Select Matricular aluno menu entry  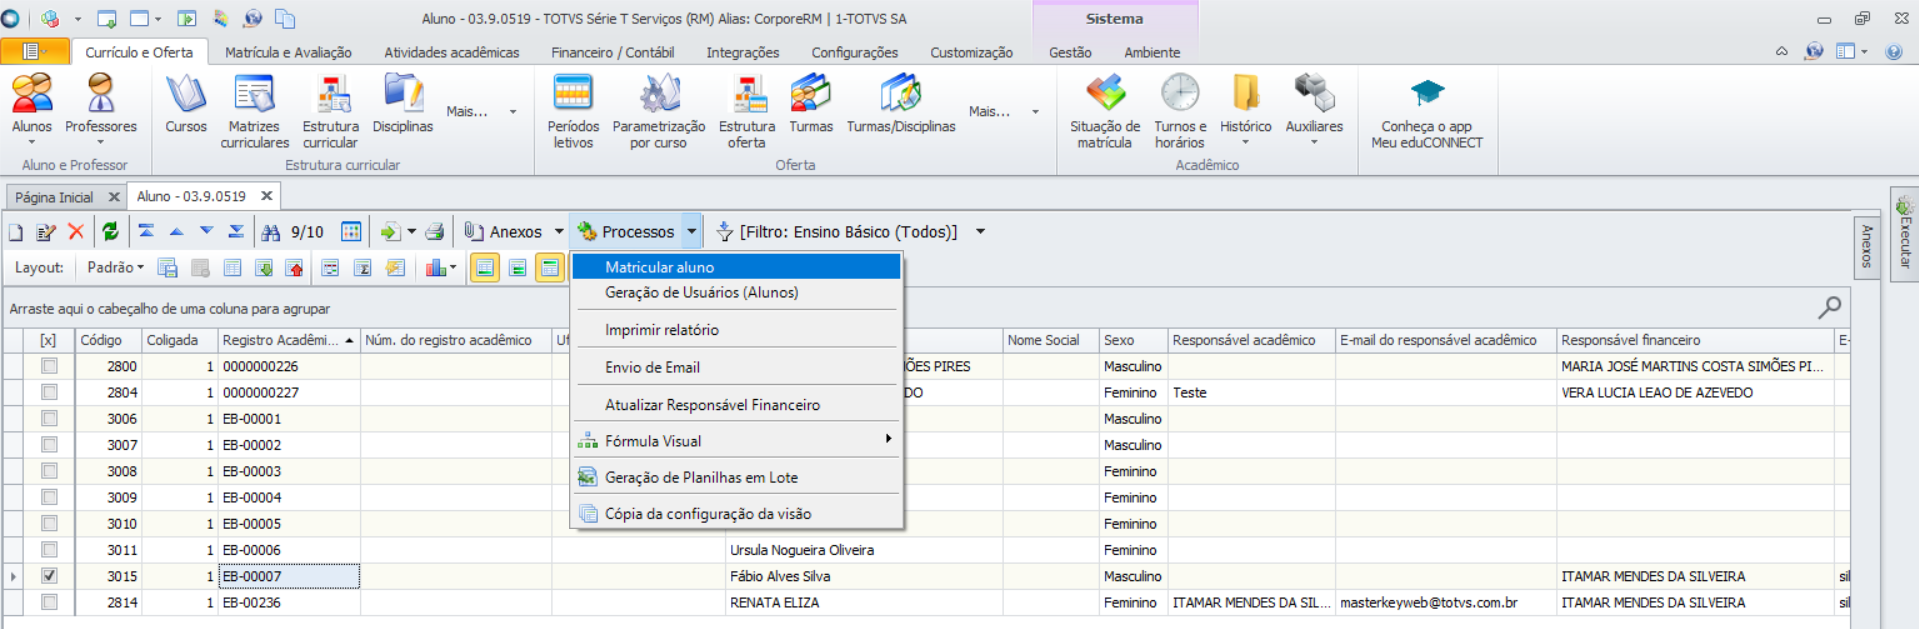[x=737, y=267]
